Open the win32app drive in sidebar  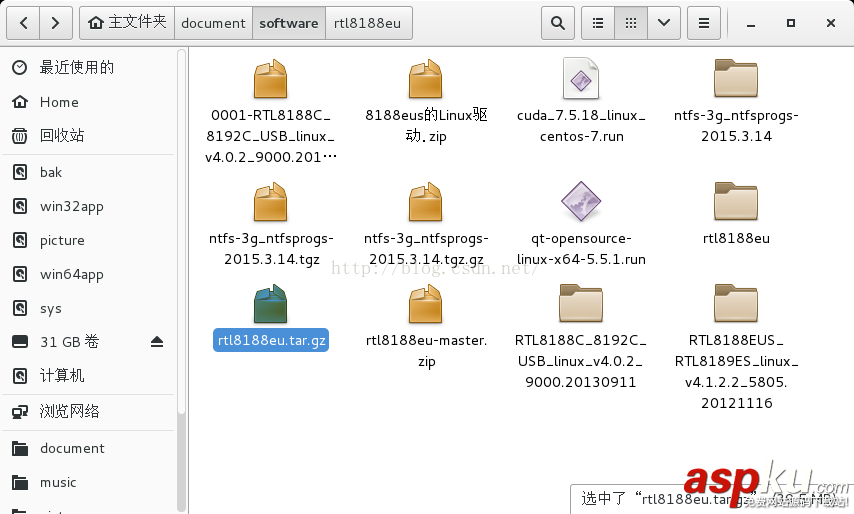(x=90, y=206)
